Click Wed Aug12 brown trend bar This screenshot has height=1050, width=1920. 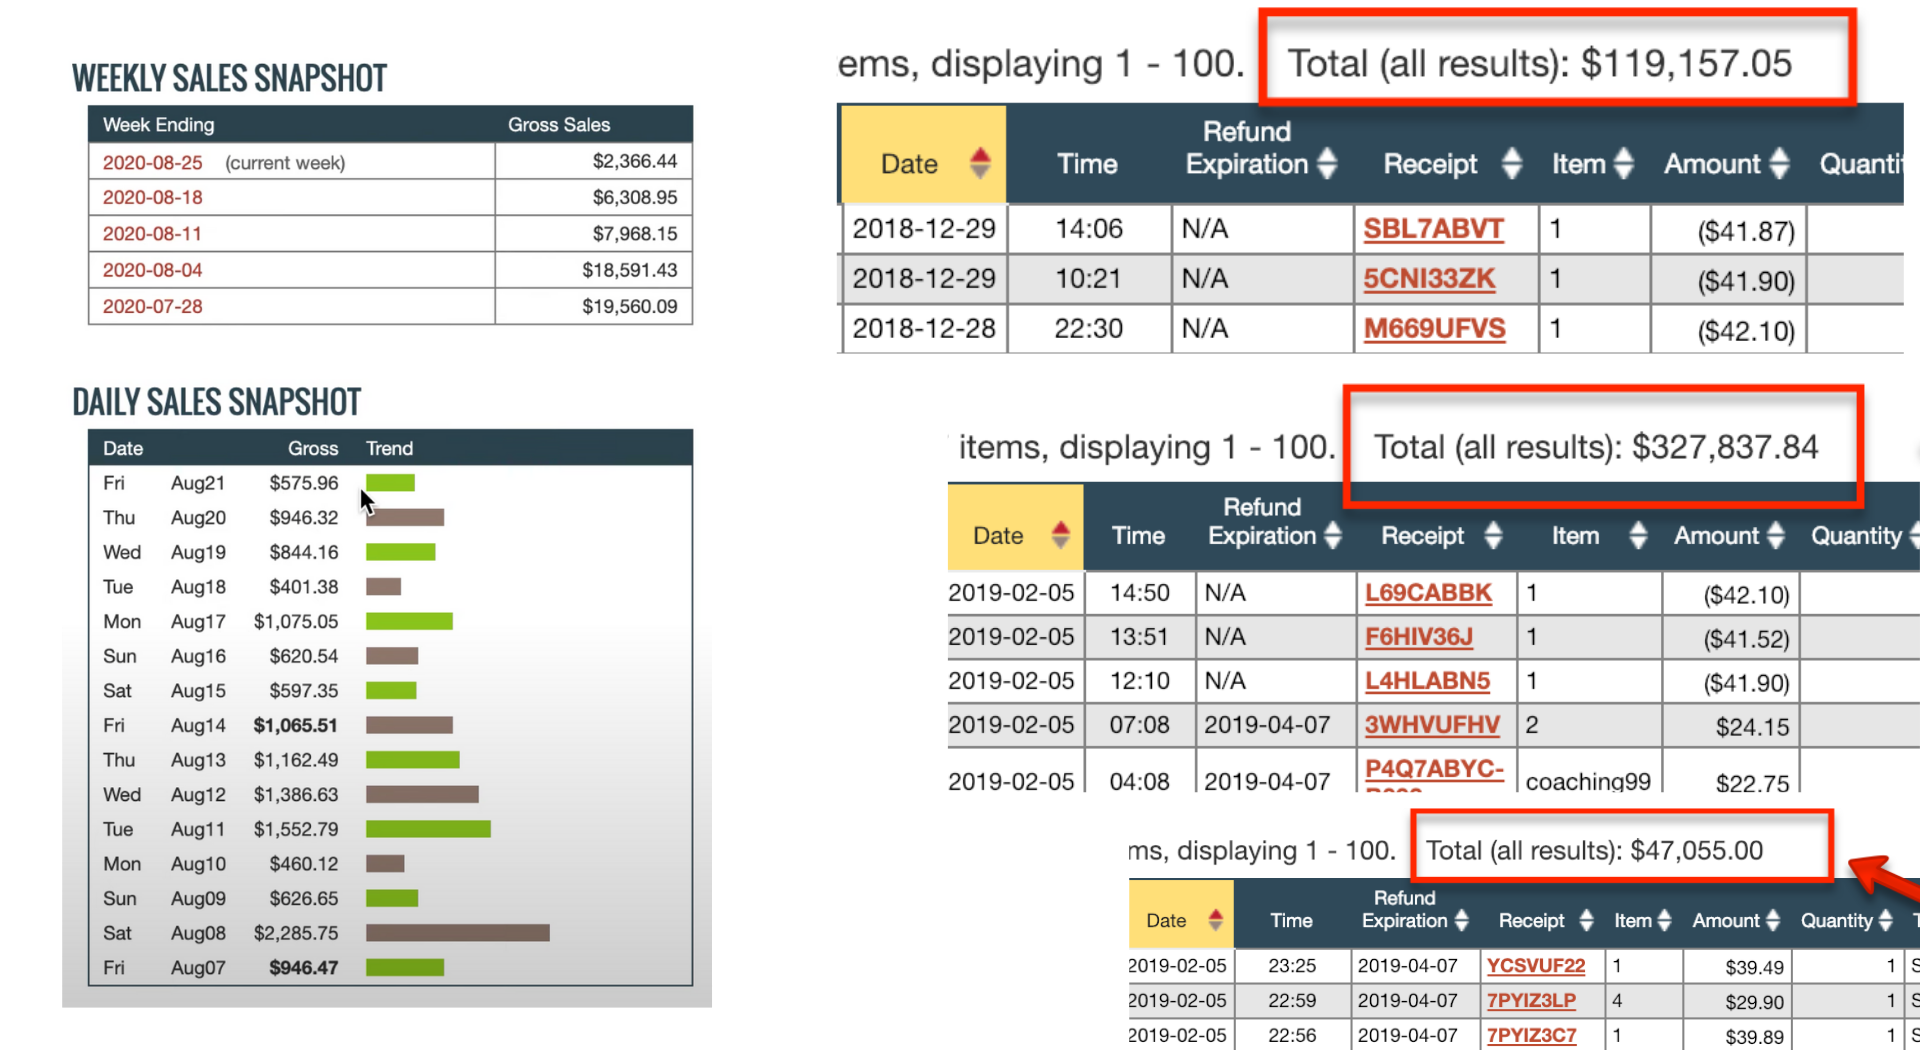422,794
